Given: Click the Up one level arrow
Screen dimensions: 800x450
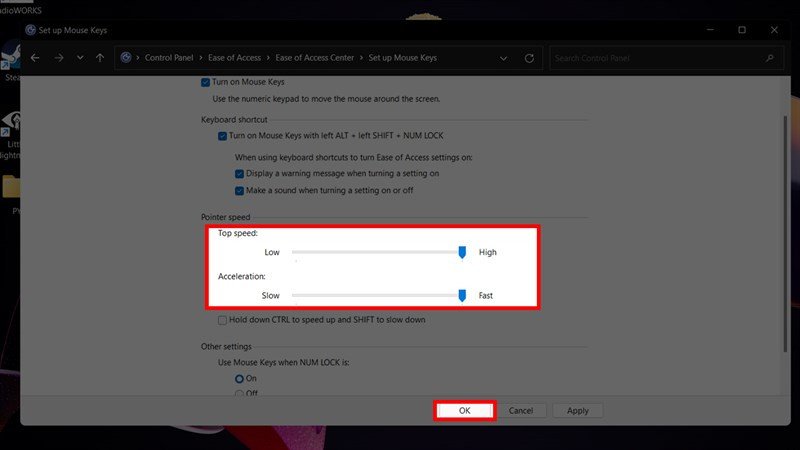Looking at the screenshot, I should (x=99, y=58).
